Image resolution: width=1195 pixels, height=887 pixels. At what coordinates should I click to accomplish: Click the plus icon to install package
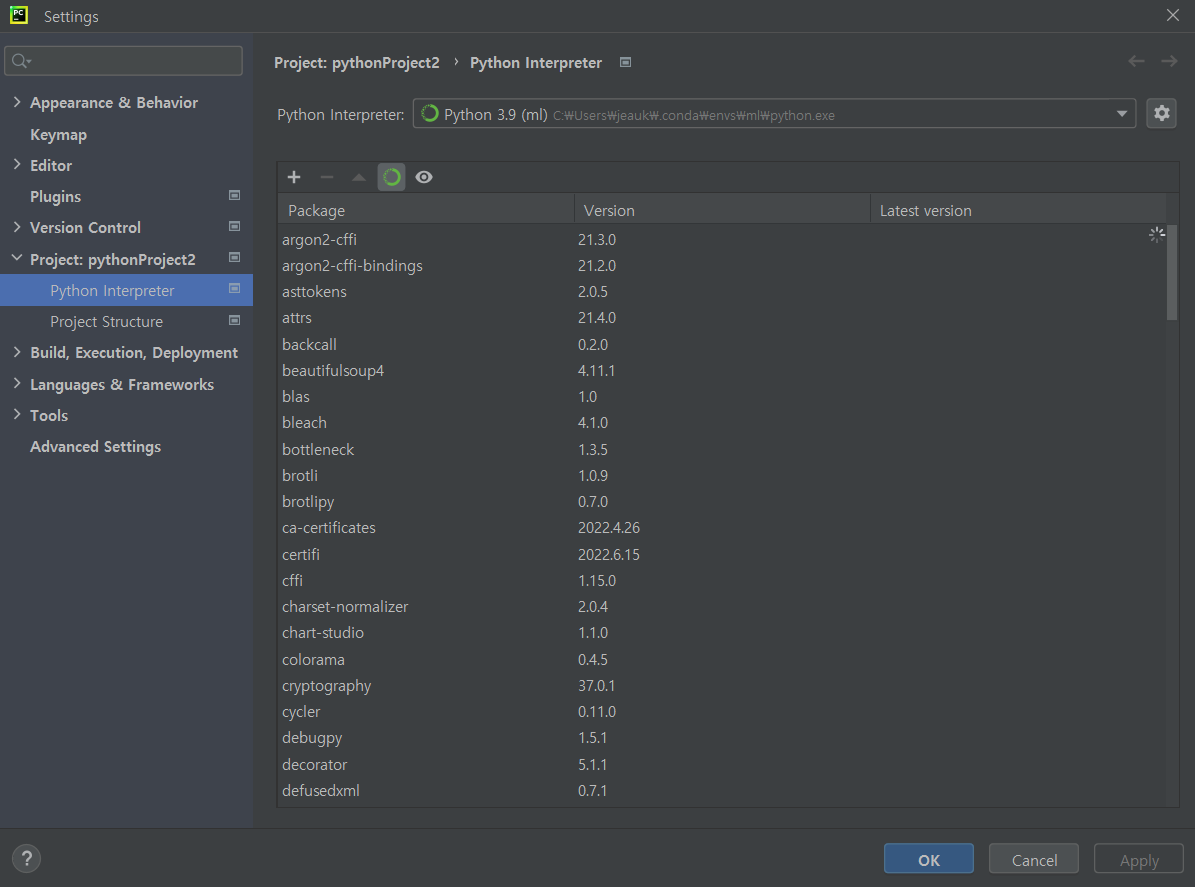click(294, 178)
